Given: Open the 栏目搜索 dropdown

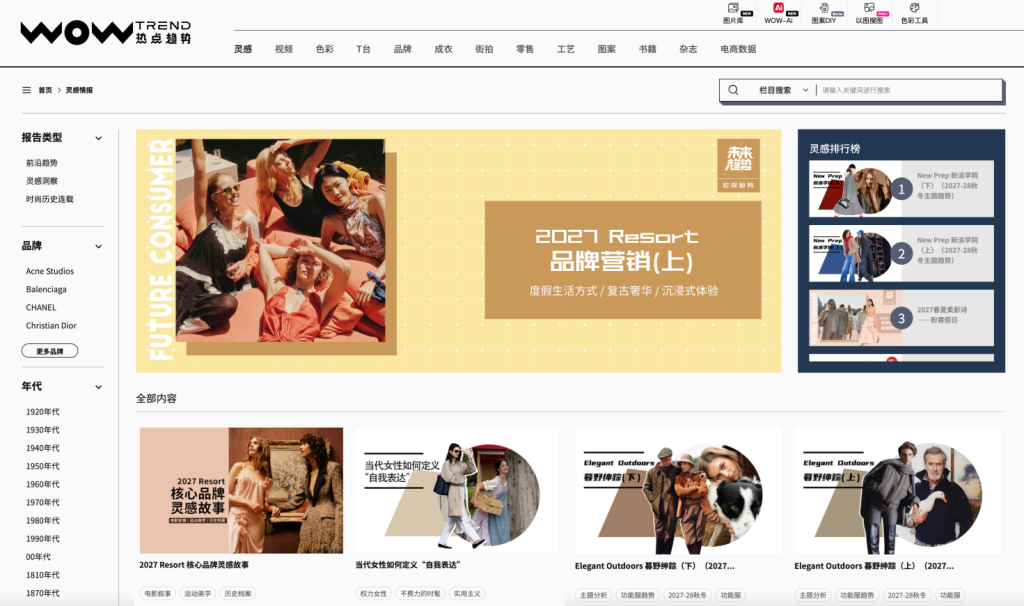Looking at the screenshot, I should pos(783,90).
